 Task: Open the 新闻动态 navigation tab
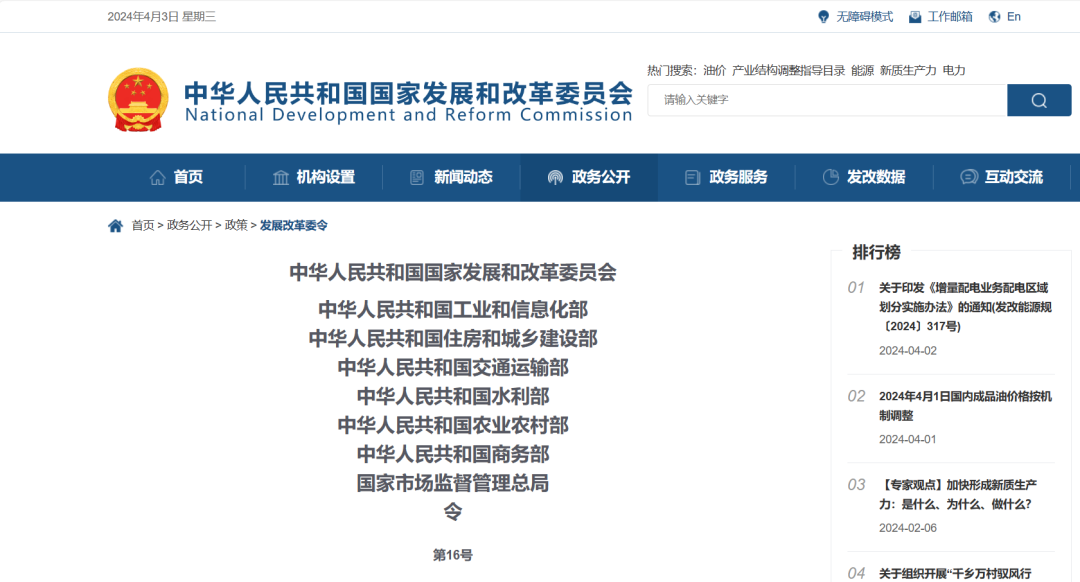point(451,177)
